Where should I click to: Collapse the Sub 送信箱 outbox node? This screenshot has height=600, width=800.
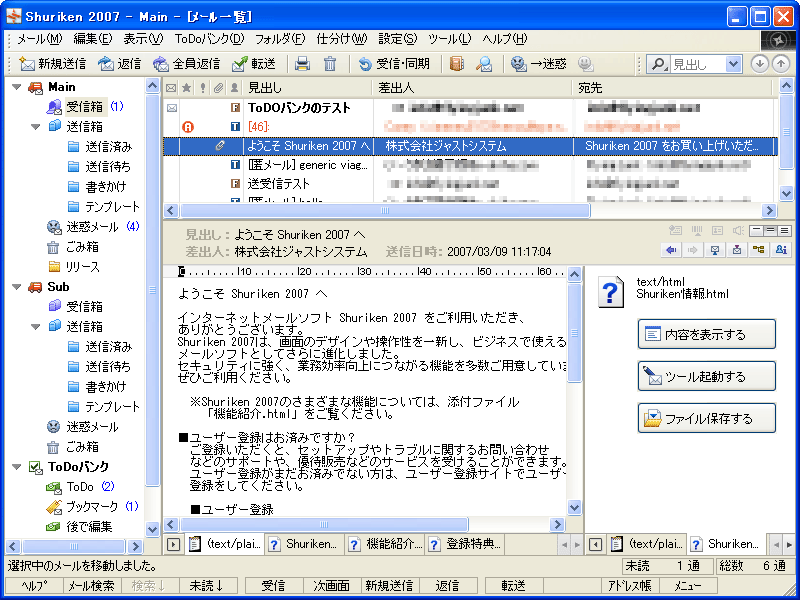tap(35, 327)
